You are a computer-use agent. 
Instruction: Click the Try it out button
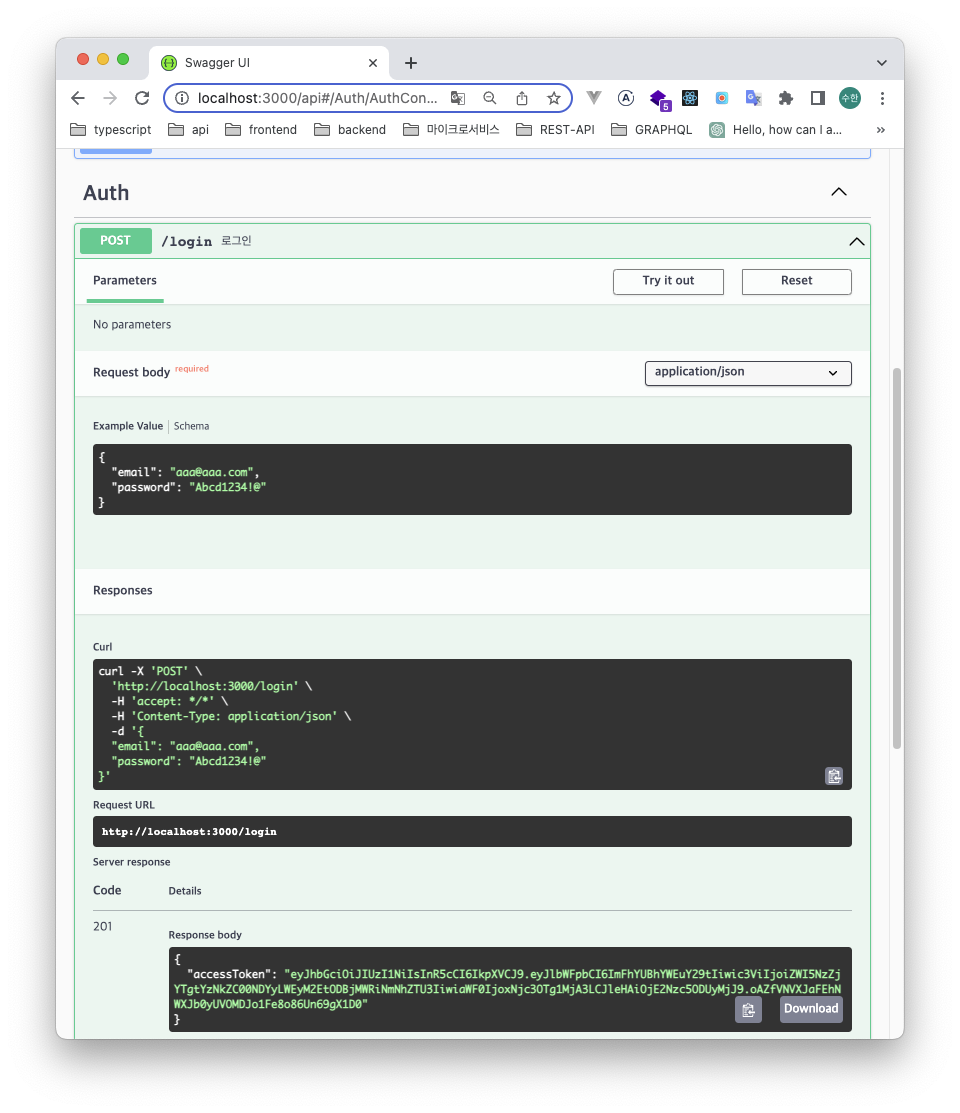click(668, 281)
